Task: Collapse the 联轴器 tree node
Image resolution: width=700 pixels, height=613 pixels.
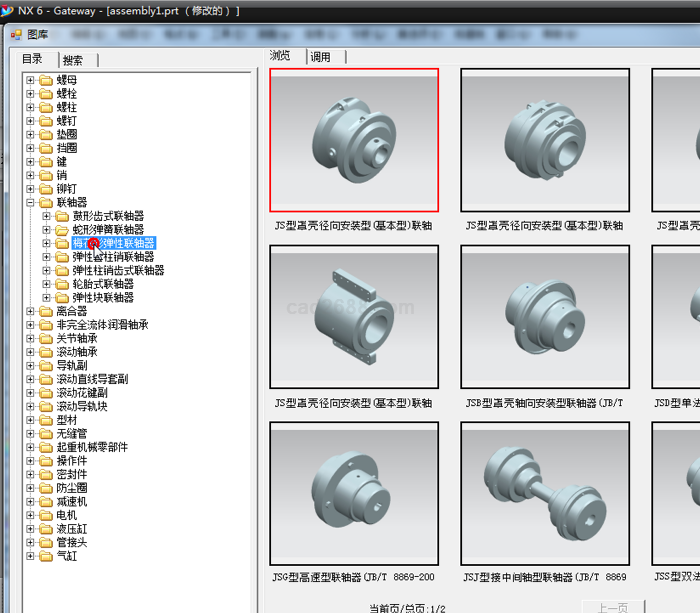Action: [31, 203]
